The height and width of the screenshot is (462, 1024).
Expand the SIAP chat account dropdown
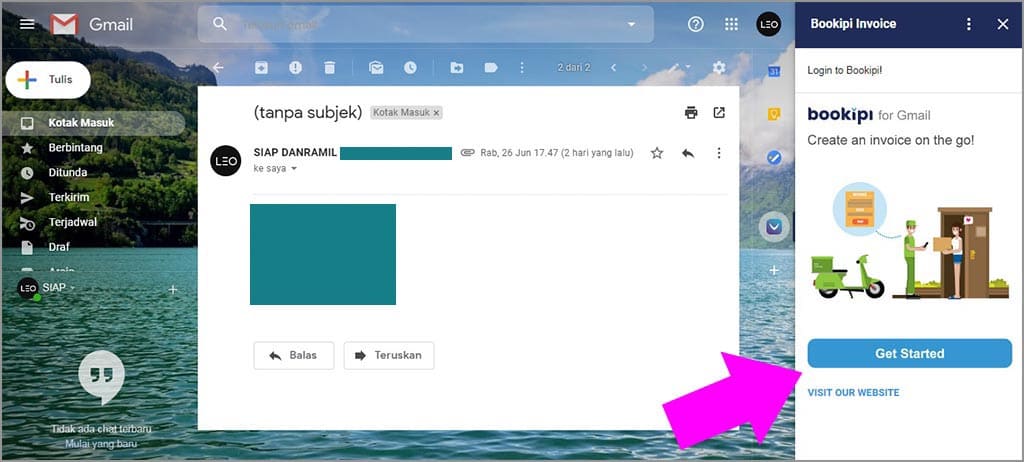[x=72, y=288]
